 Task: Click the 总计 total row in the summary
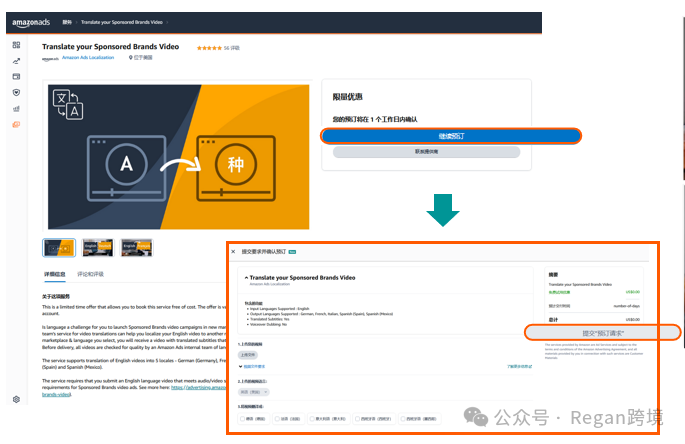tap(594, 320)
